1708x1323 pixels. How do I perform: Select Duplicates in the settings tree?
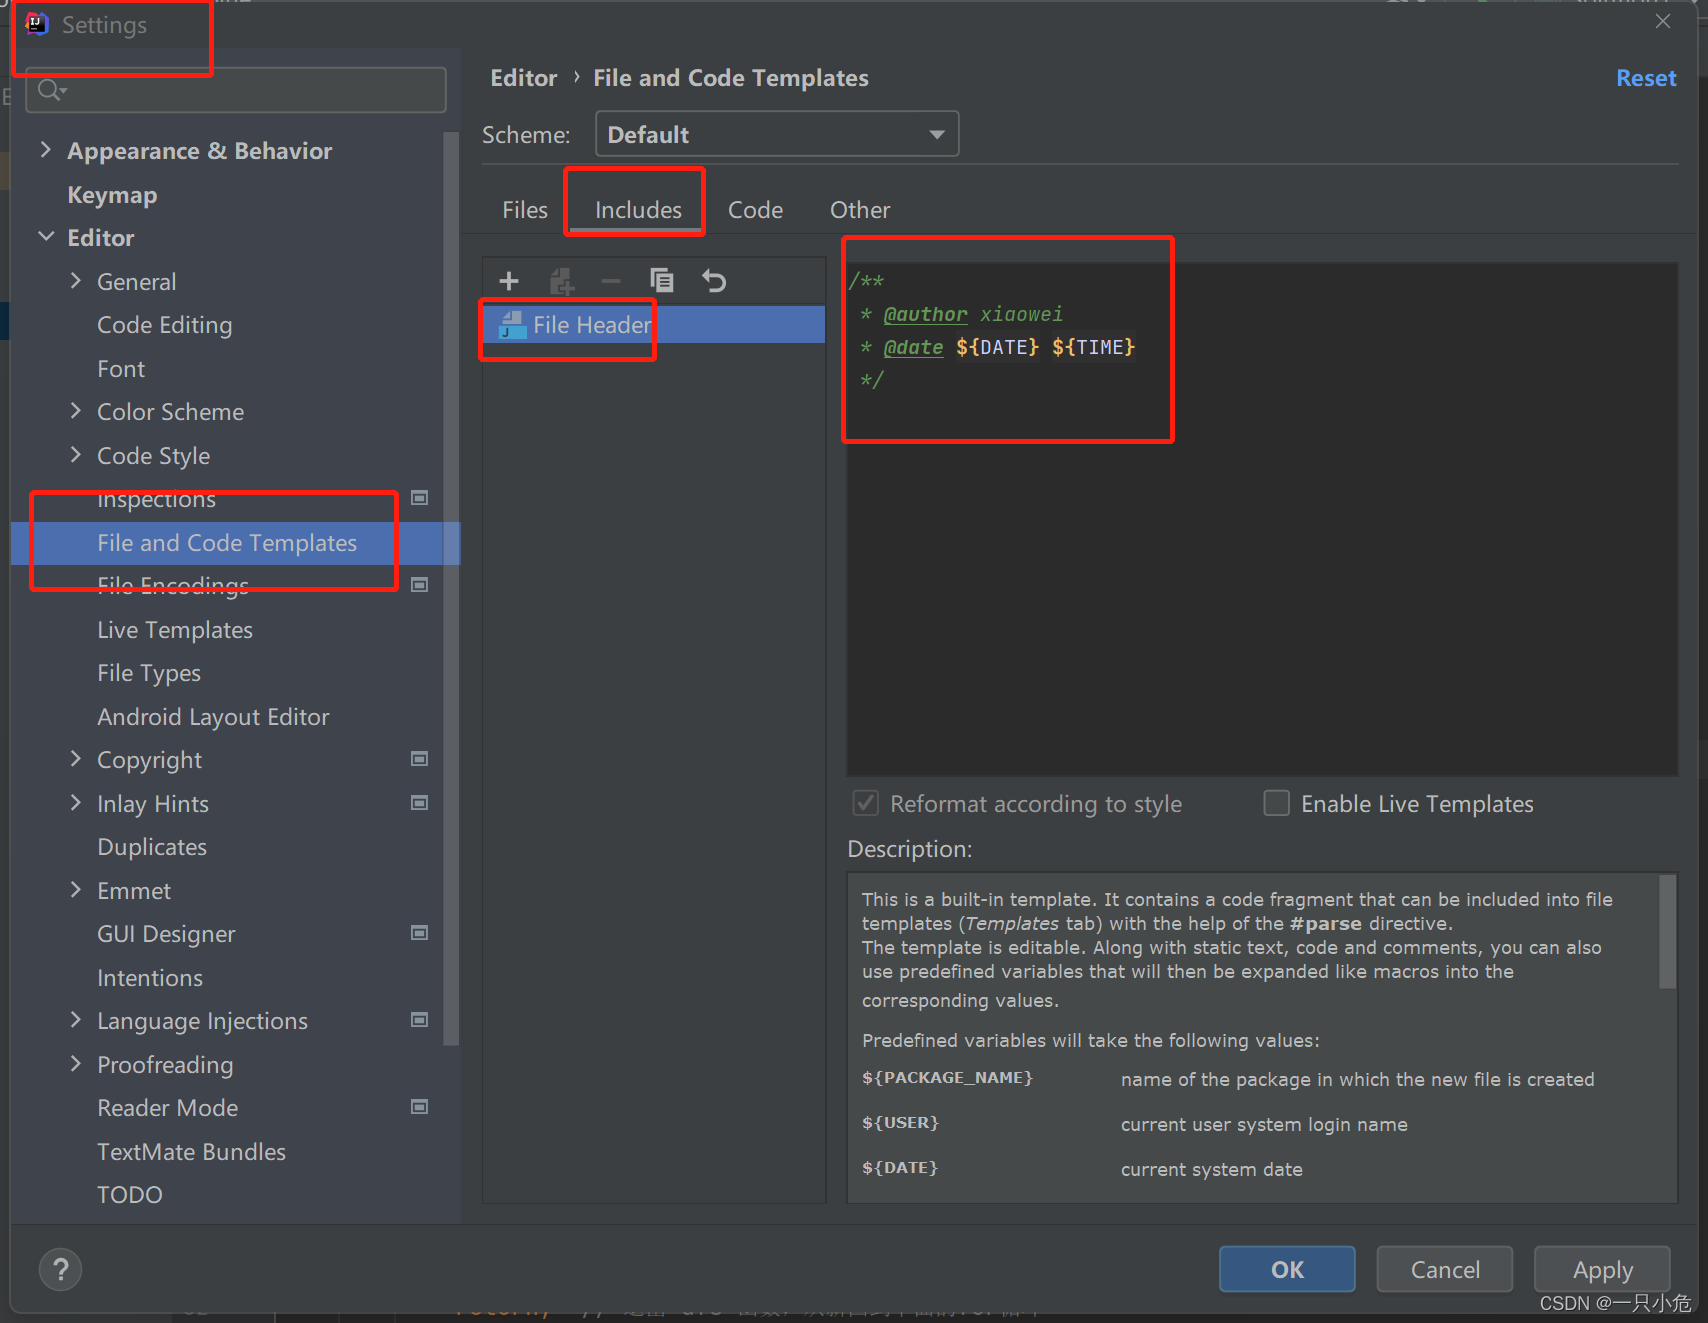coord(152,847)
